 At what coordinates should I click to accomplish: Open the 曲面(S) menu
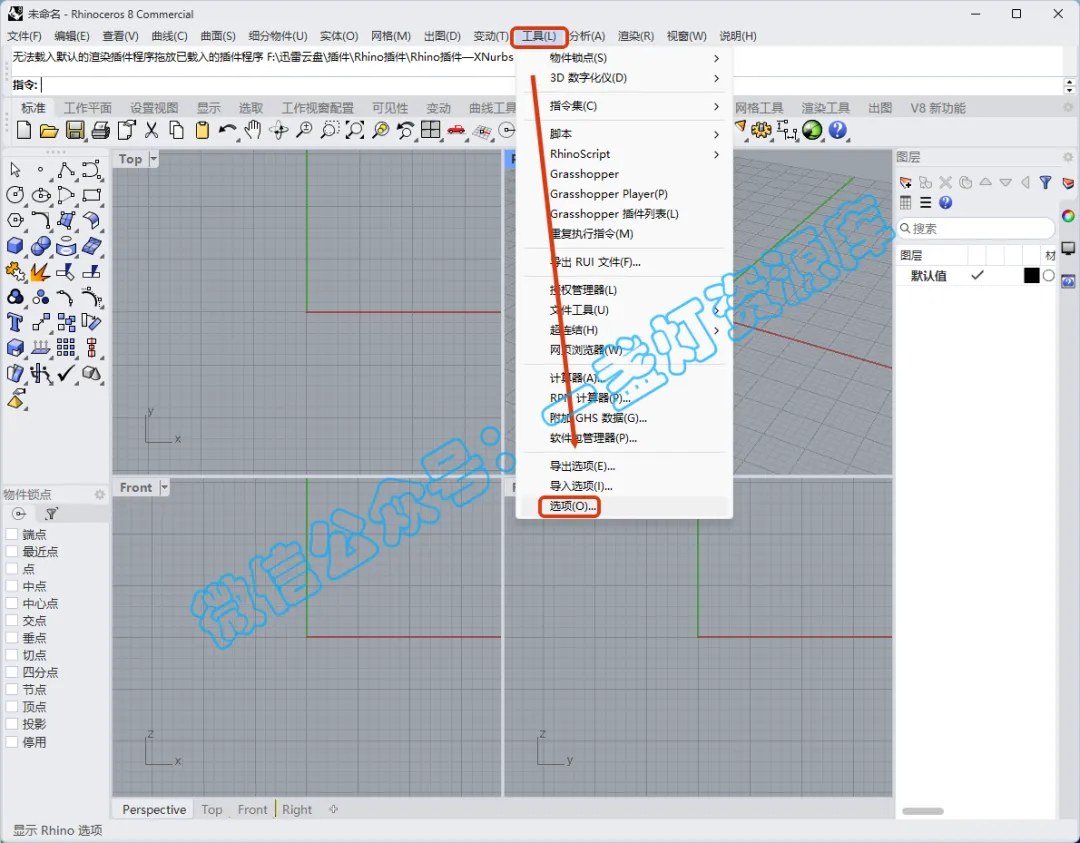218,36
